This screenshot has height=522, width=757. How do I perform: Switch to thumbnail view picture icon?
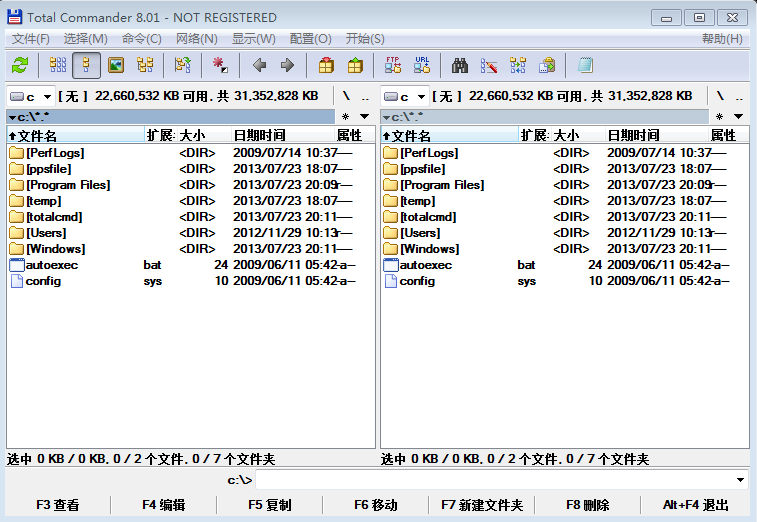[x=116, y=65]
